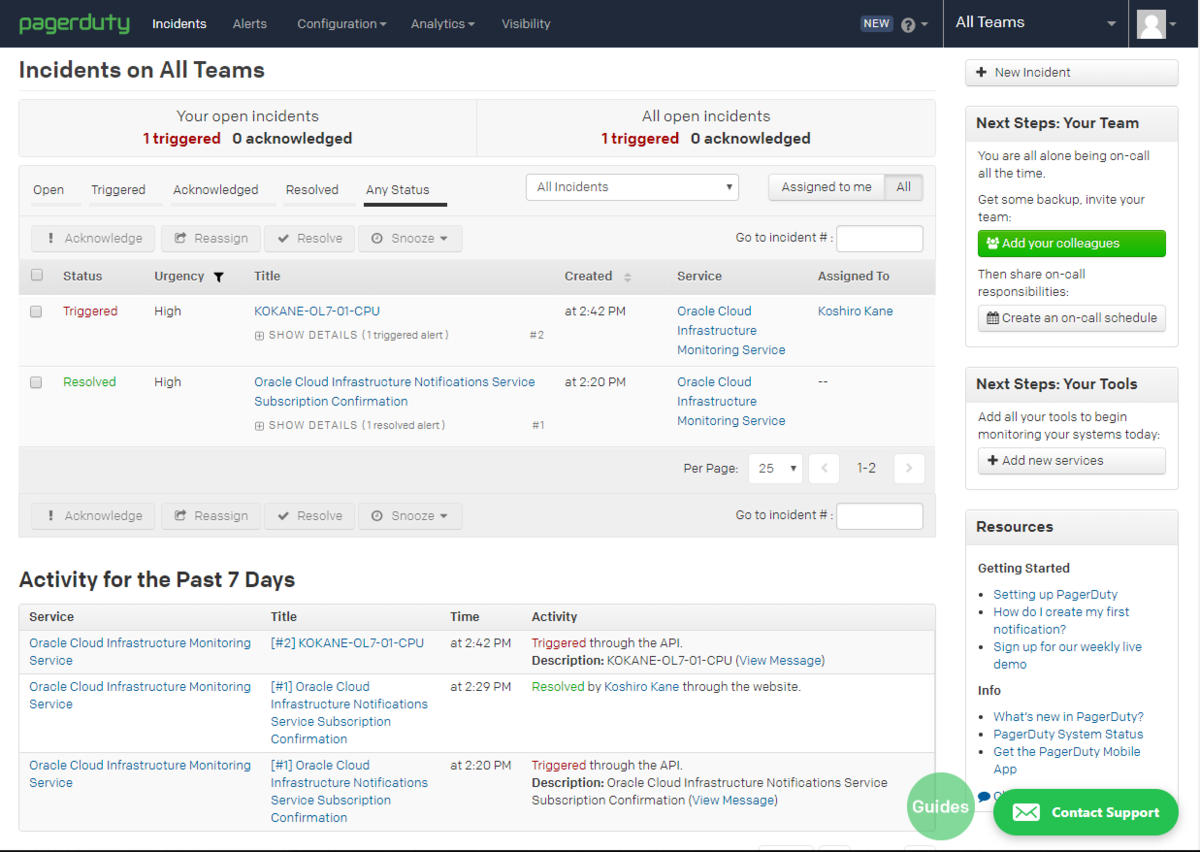Check the Triggered incident row checkbox
Viewport: 1200px width, 852px height.
[x=36, y=312]
